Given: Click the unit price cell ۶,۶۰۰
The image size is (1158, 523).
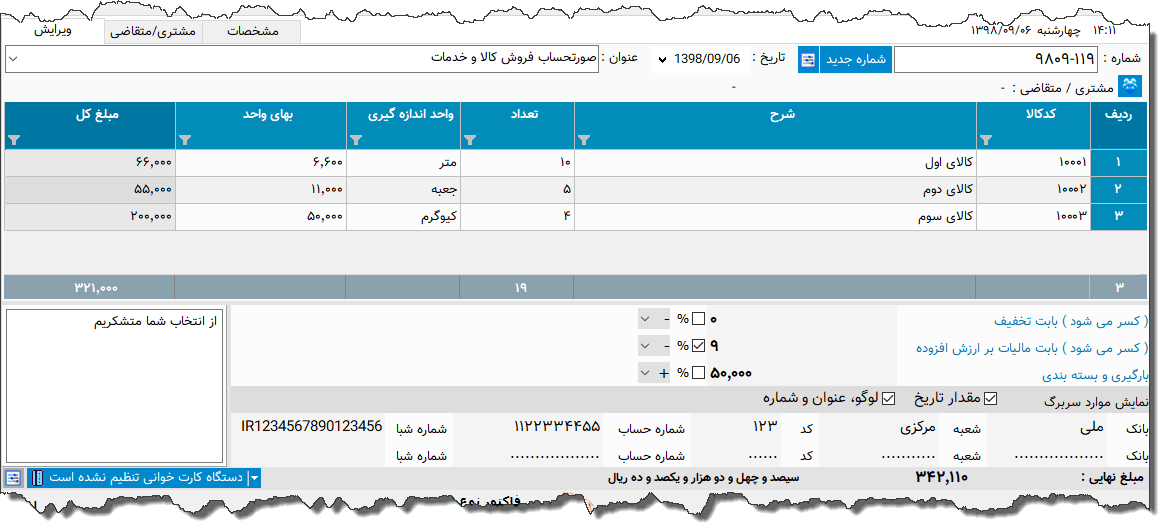Looking at the screenshot, I should [x=261, y=163].
